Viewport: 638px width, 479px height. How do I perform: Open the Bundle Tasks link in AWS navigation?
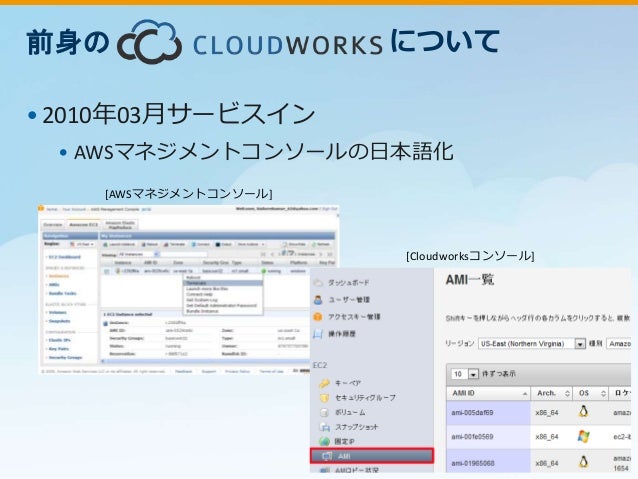[x=62, y=293]
